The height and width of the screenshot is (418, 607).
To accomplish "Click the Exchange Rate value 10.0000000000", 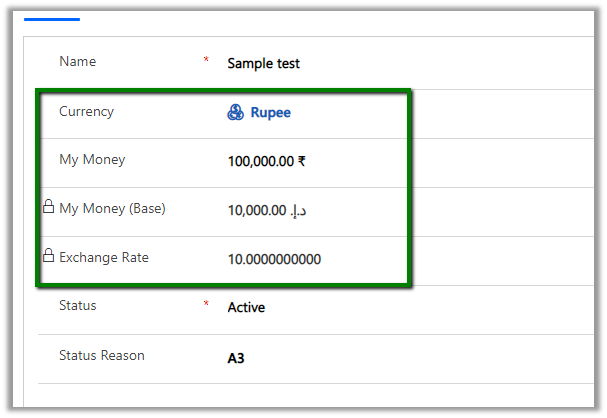I will (x=274, y=259).
